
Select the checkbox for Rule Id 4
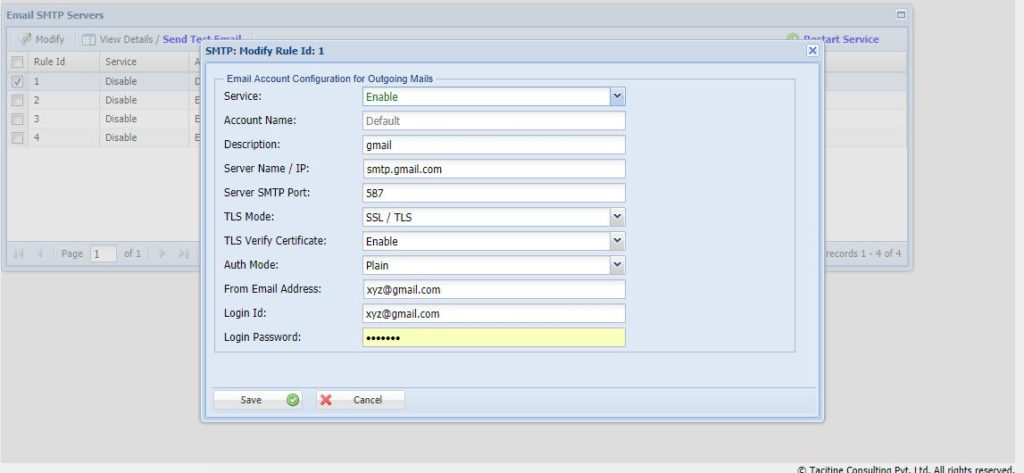pos(17,137)
